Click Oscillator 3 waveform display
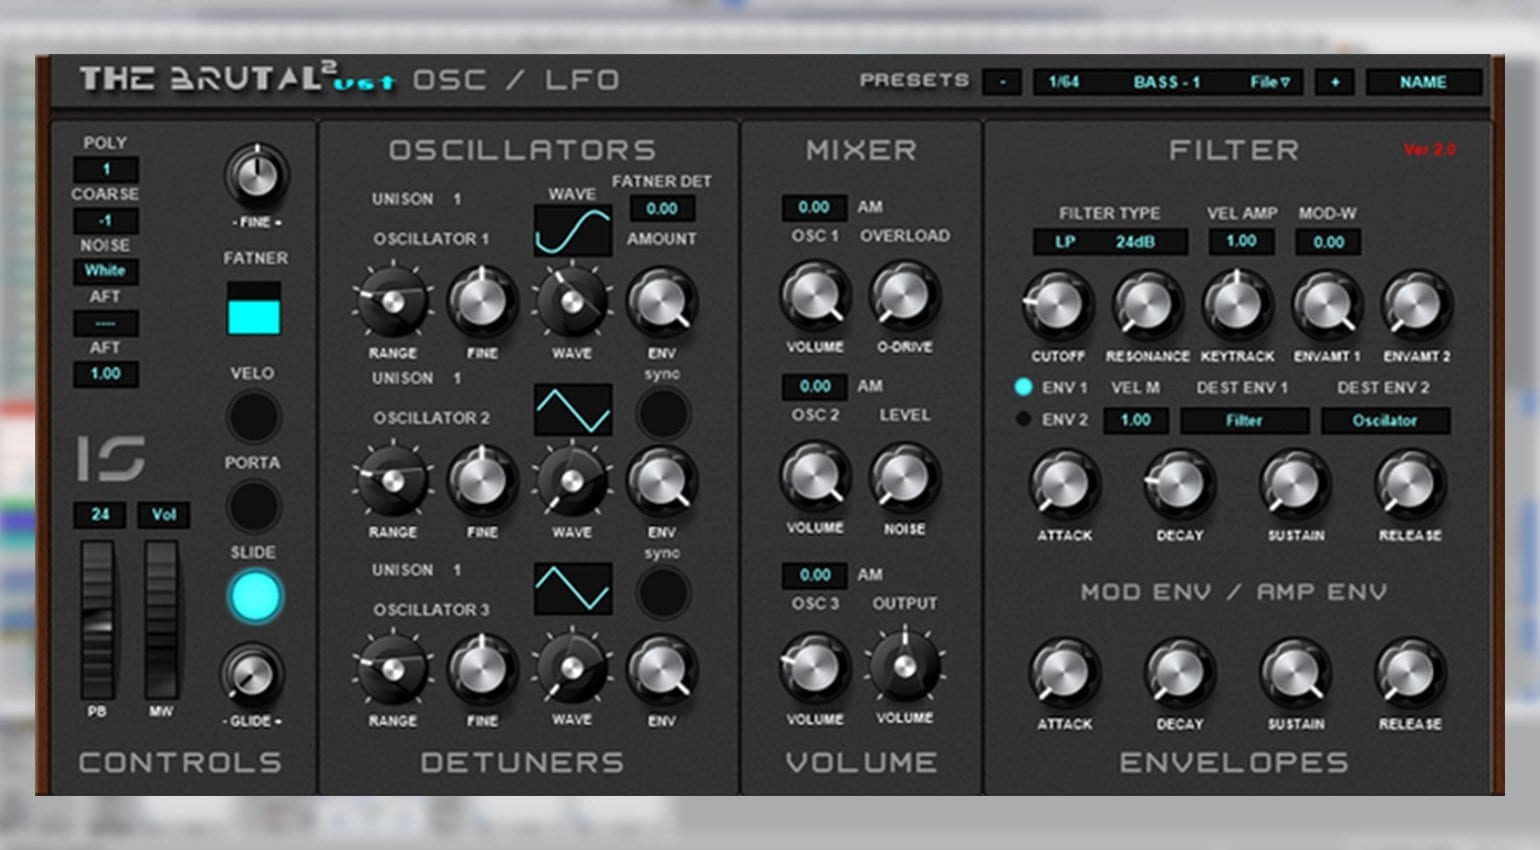1540x850 pixels. [x=573, y=588]
